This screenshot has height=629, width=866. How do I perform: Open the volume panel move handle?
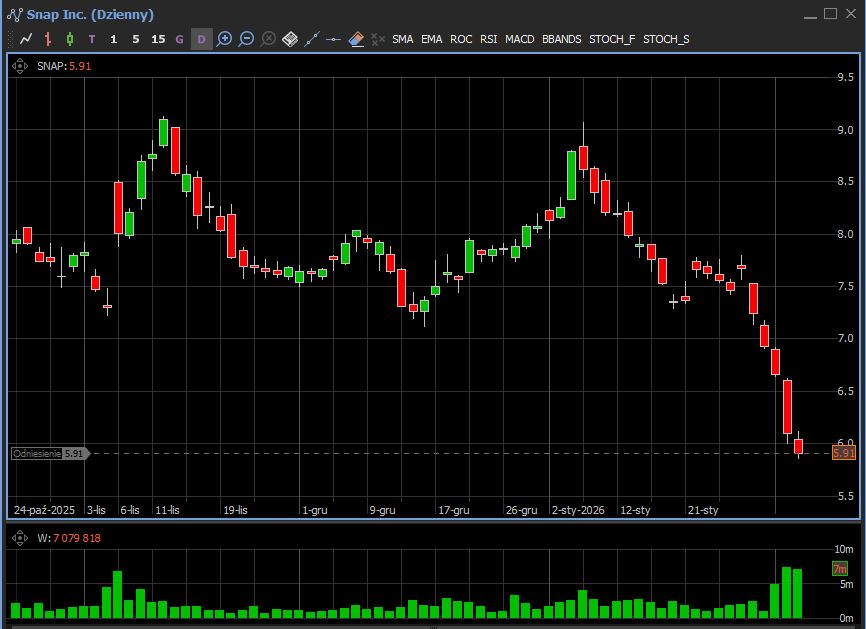click(19, 538)
